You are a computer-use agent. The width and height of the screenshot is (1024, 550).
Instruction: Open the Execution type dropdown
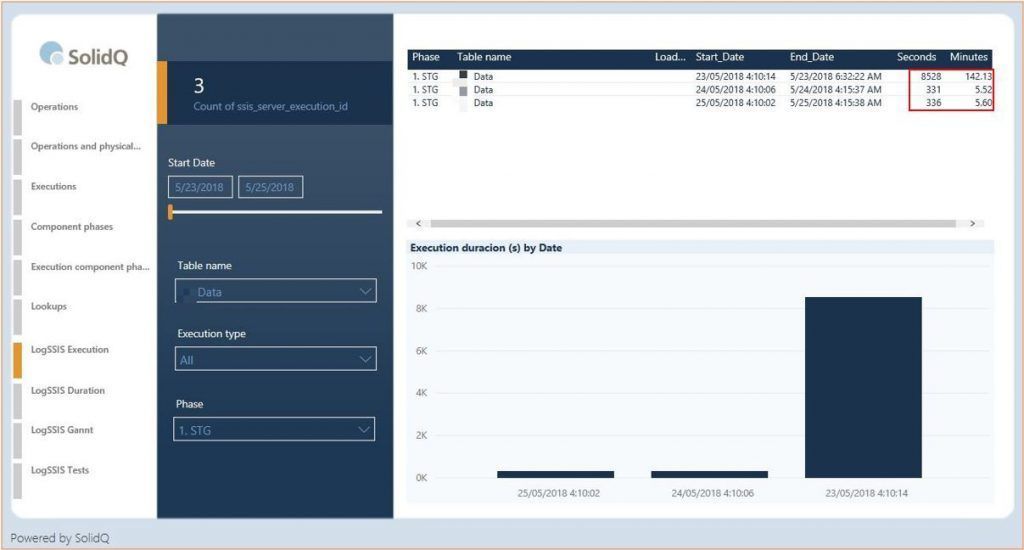tap(276, 359)
